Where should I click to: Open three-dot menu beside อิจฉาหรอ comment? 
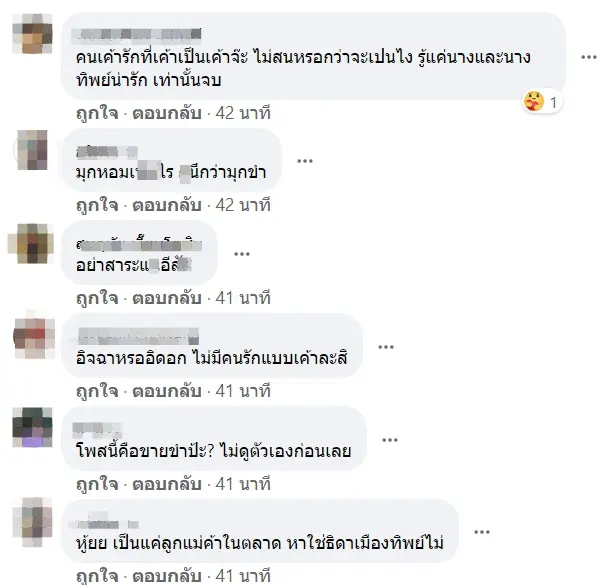click(x=386, y=347)
